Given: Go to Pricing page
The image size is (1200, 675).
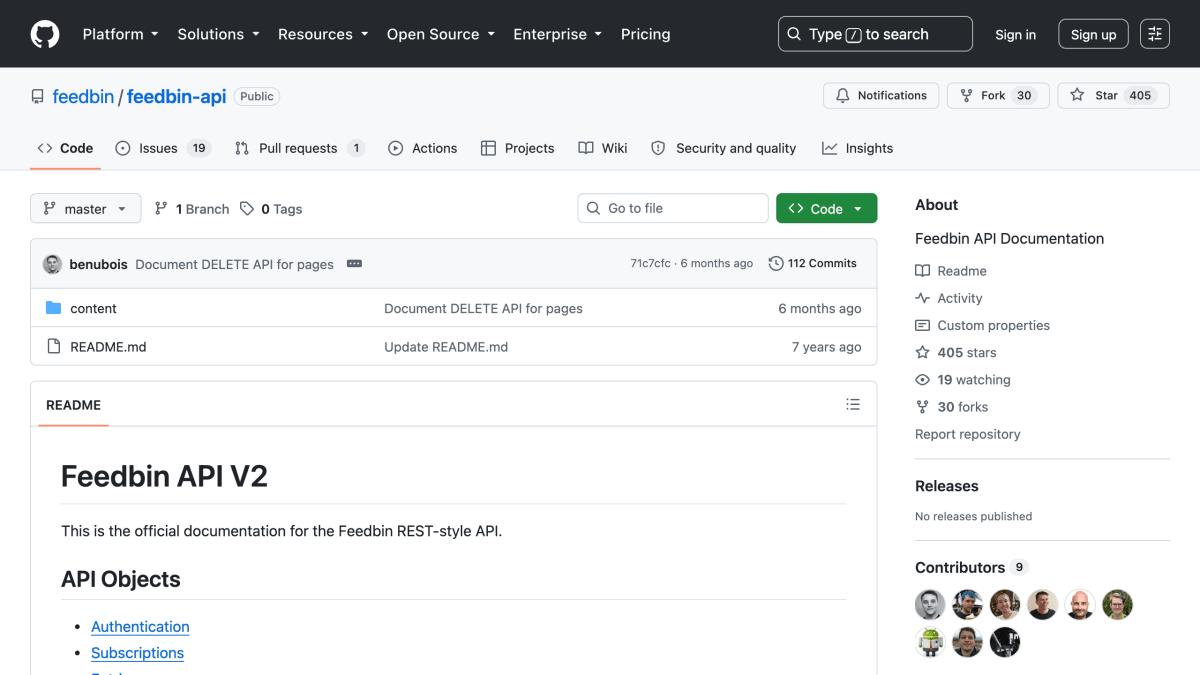Looking at the screenshot, I should pos(645,34).
